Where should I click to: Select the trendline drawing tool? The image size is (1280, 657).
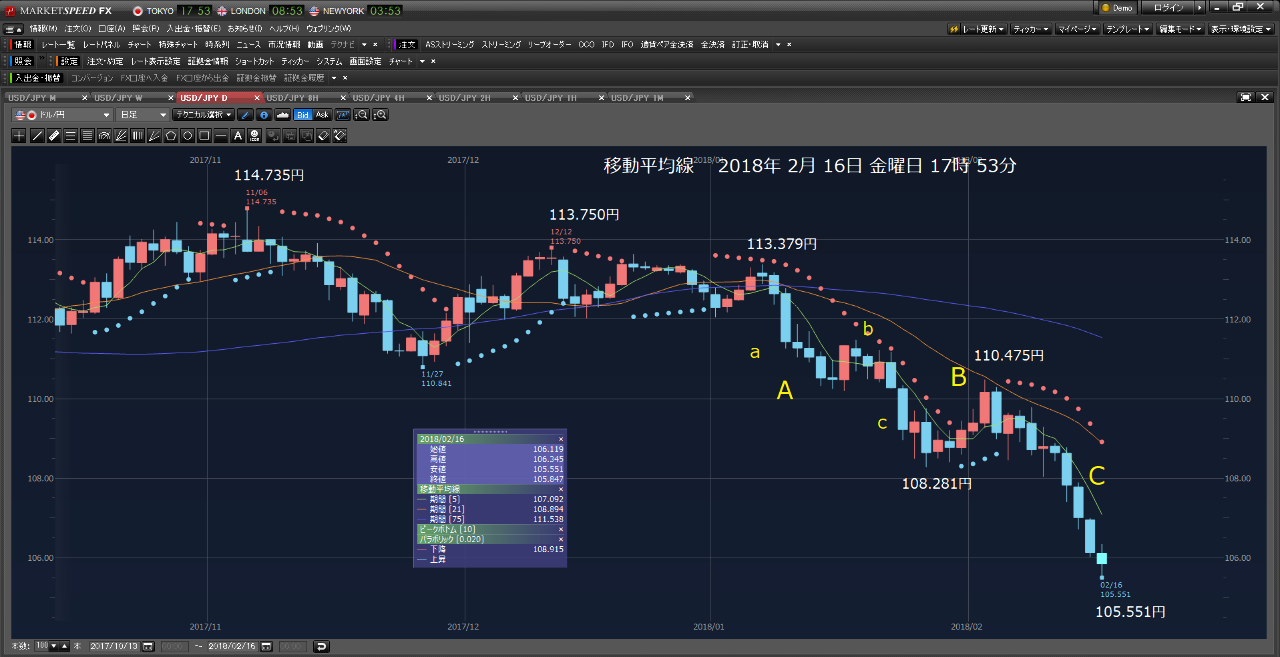click(37, 135)
